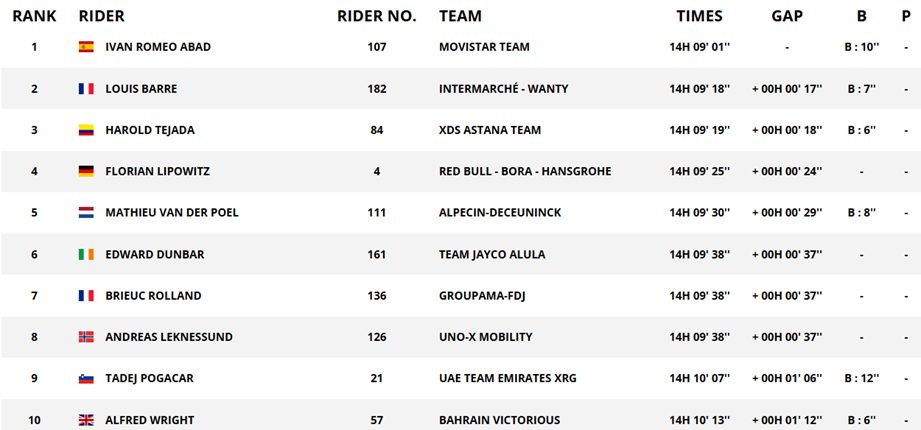This screenshot has height=430, width=921.
Task: Click the German flag next to Florian Lipowitz
Action: click(86, 172)
